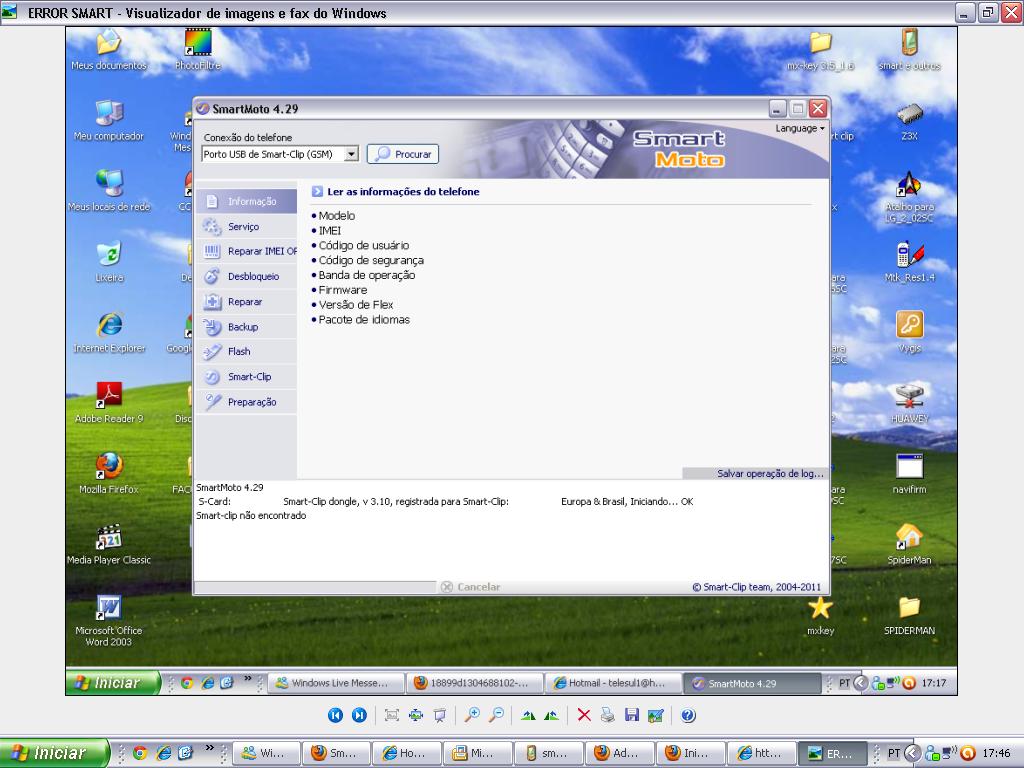Expand the Conexão do telefone dropdown
The width and height of the screenshot is (1024, 768).
coord(351,154)
